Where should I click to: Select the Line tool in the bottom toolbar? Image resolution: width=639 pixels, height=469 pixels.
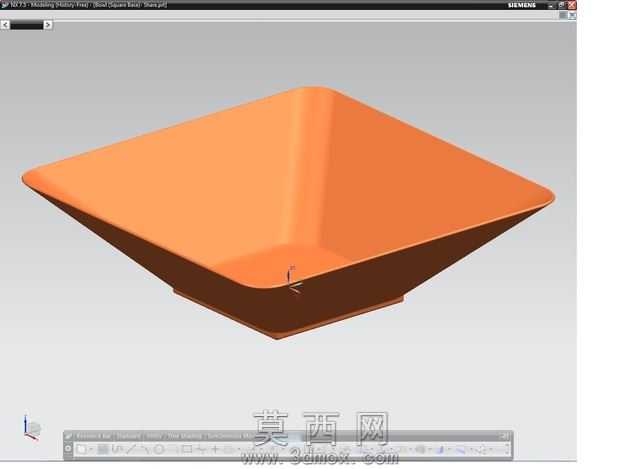pyautogui.click(x=131, y=449)
